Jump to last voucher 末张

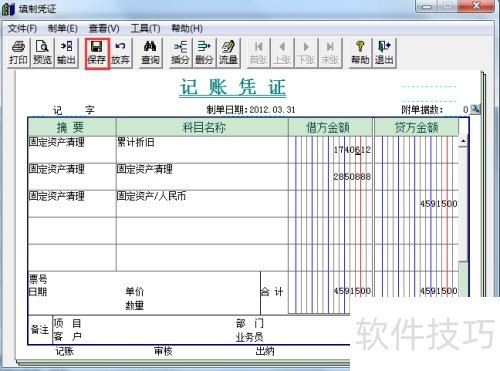click(x=330, y=53)
